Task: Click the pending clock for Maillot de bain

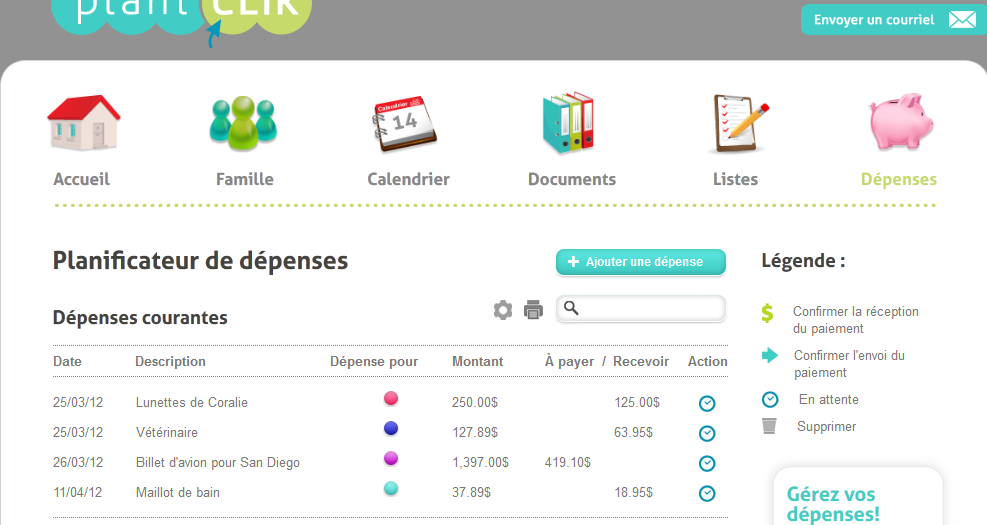Action: pos(707,493)
